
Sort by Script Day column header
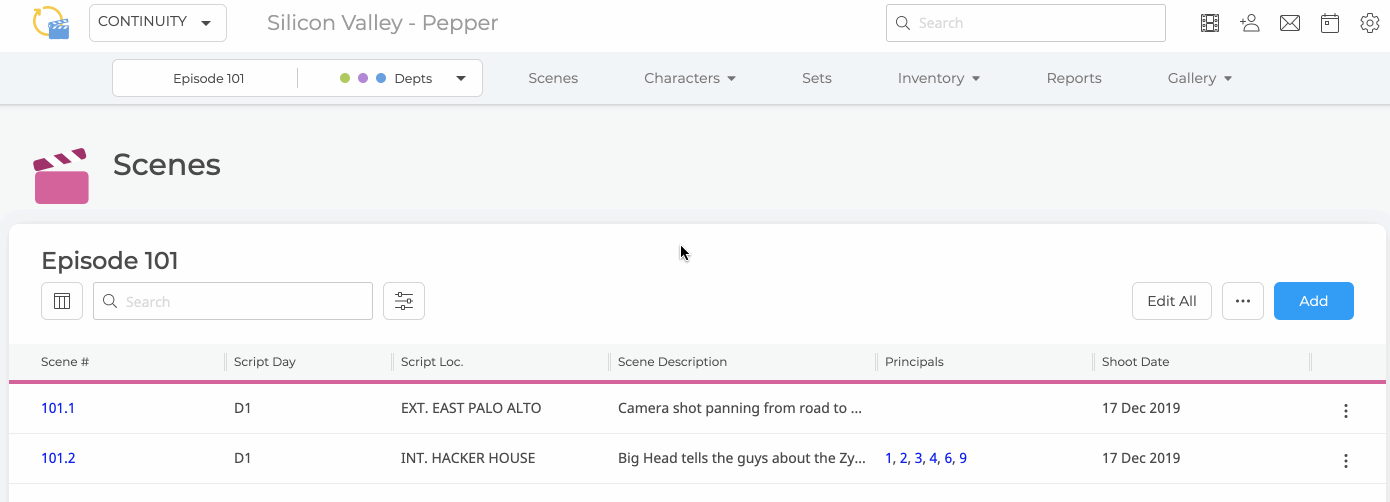pos(265,362)
